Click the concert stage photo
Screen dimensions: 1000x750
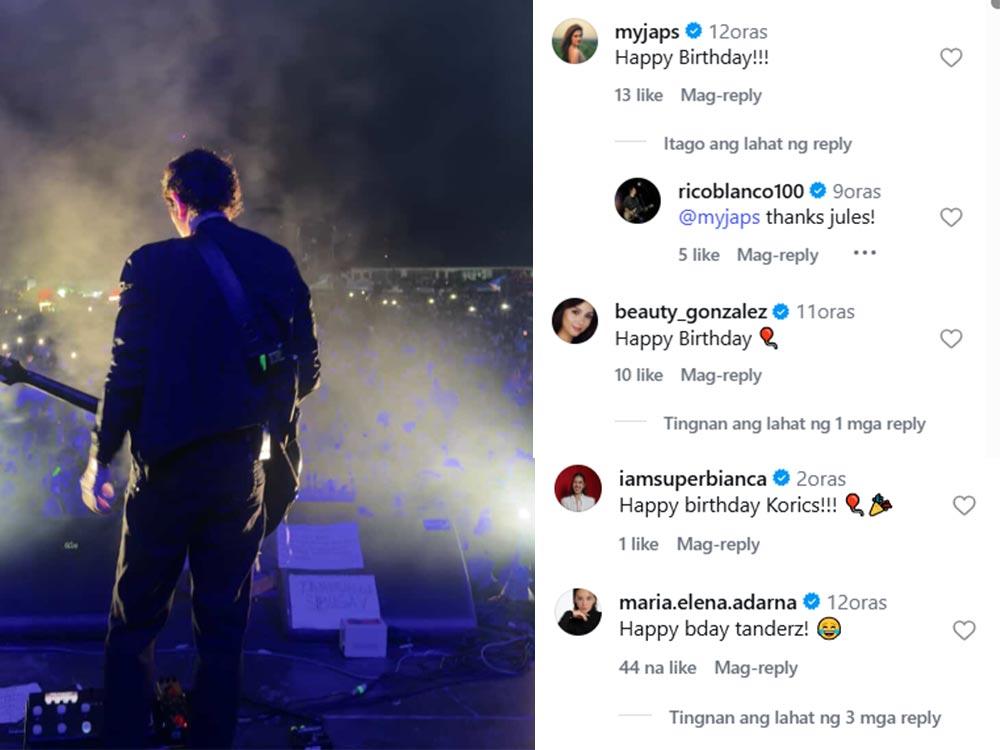[x=266, y=375]
